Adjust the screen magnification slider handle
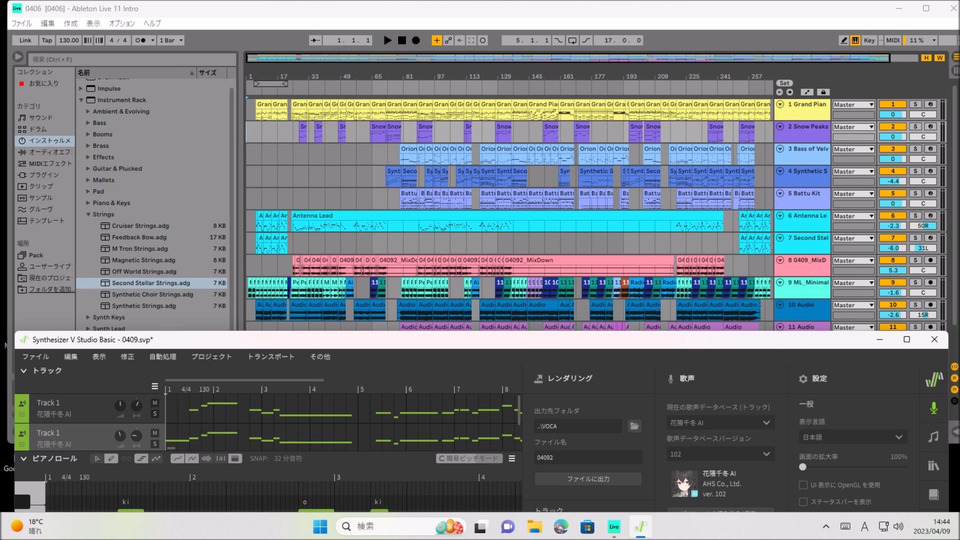Viewport: 960px width, 540px height. pyautogui.click(x=803, y=467)
